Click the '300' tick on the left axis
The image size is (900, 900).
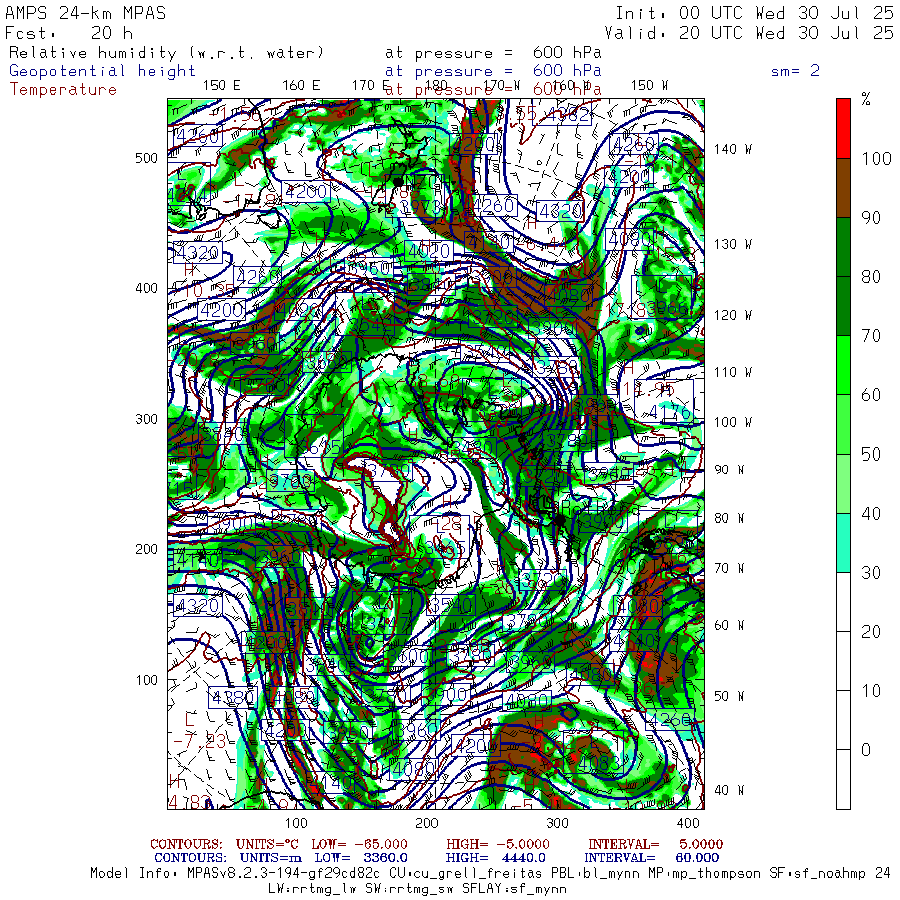[146, 419]
